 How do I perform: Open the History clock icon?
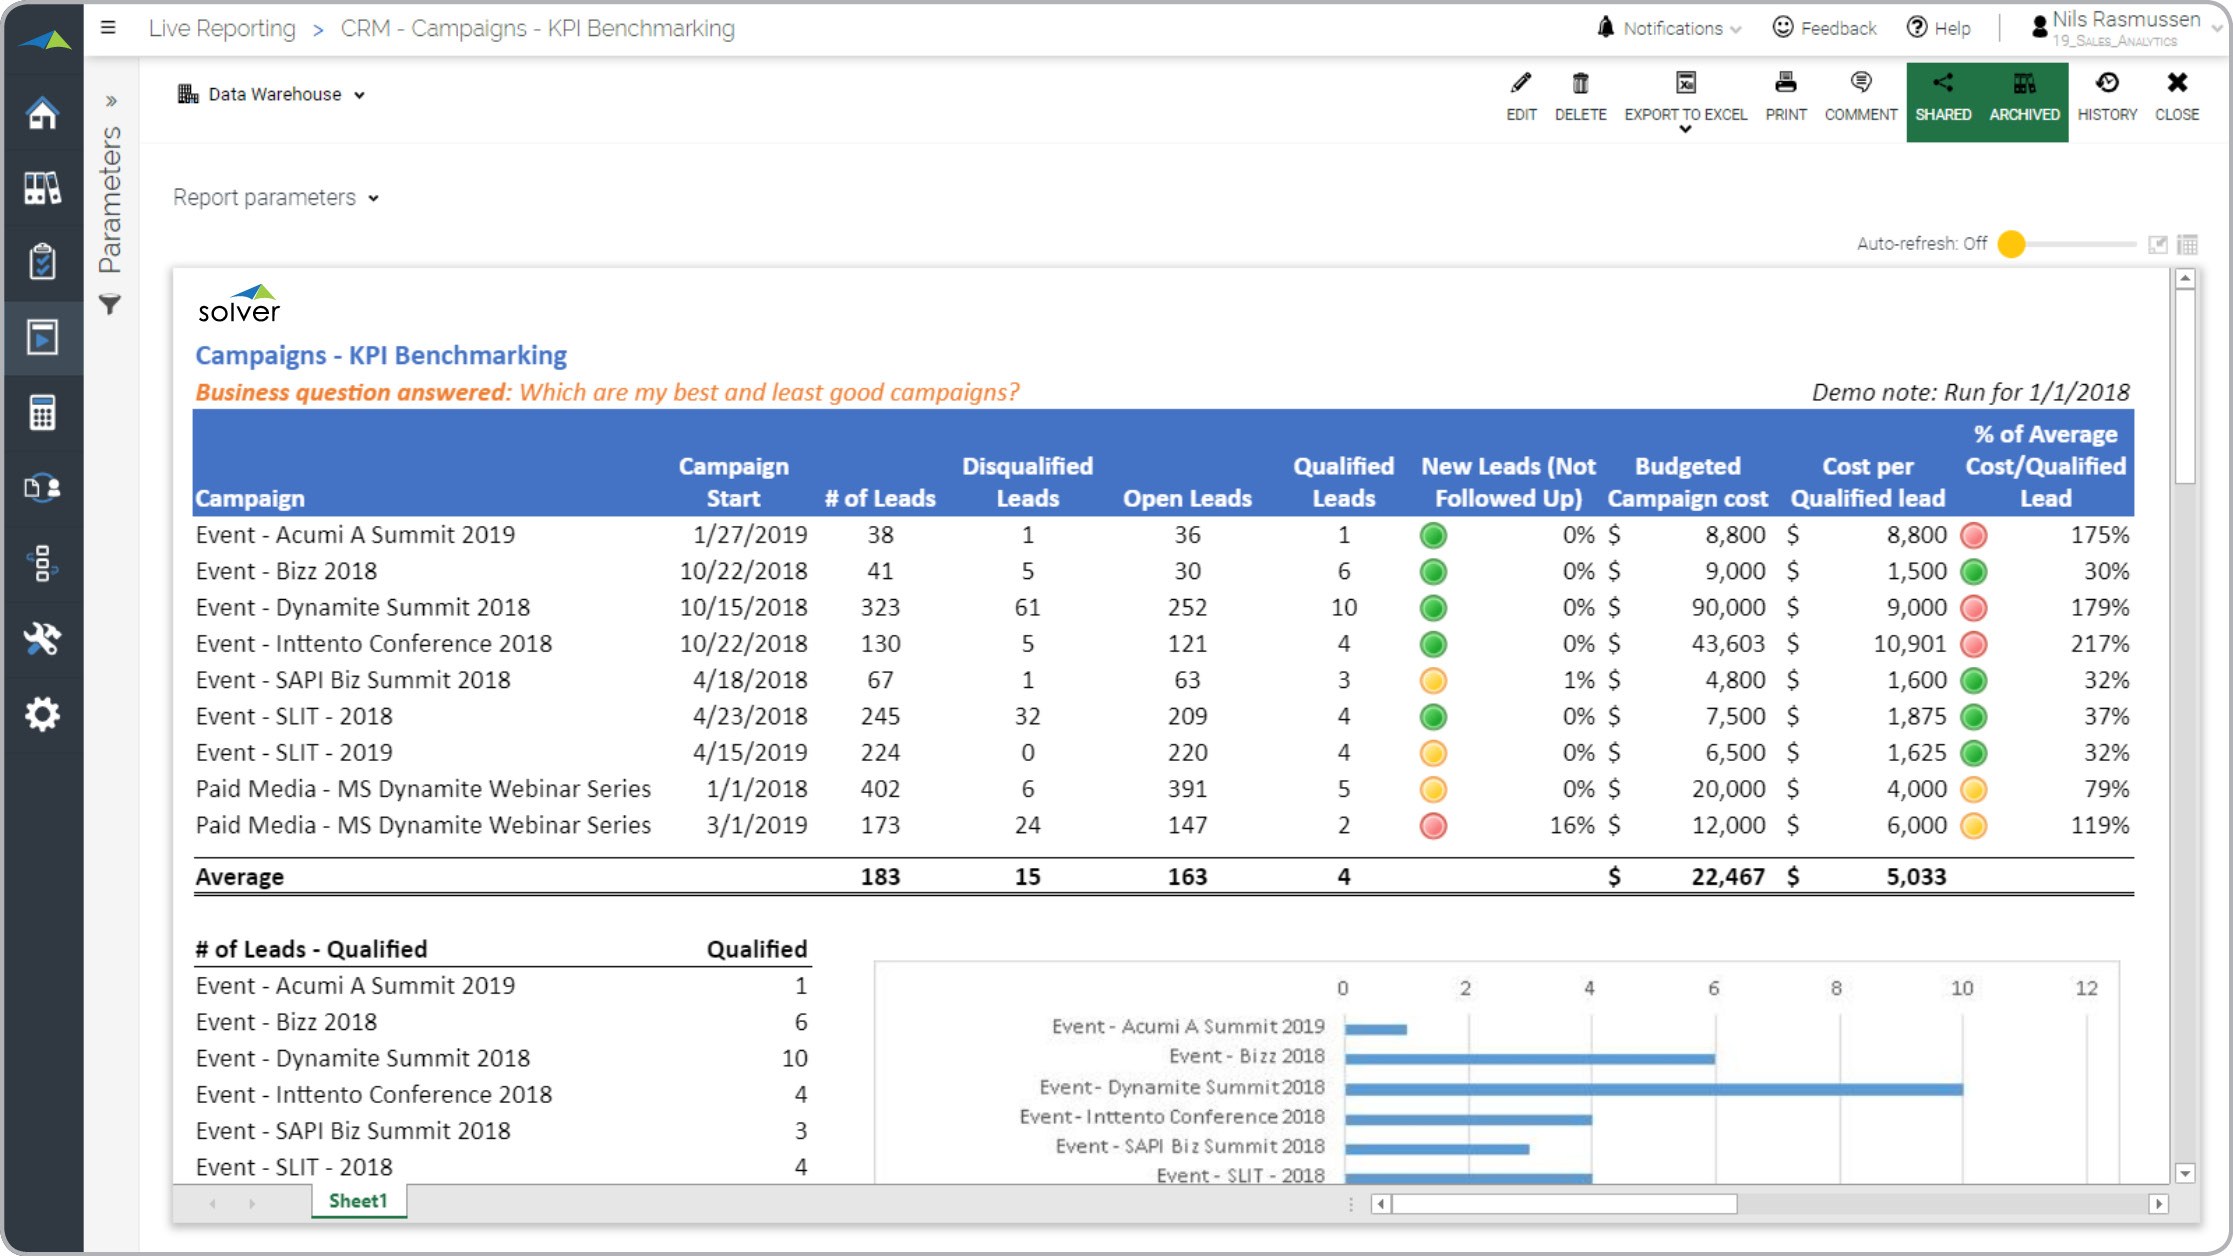point(2107,84)
